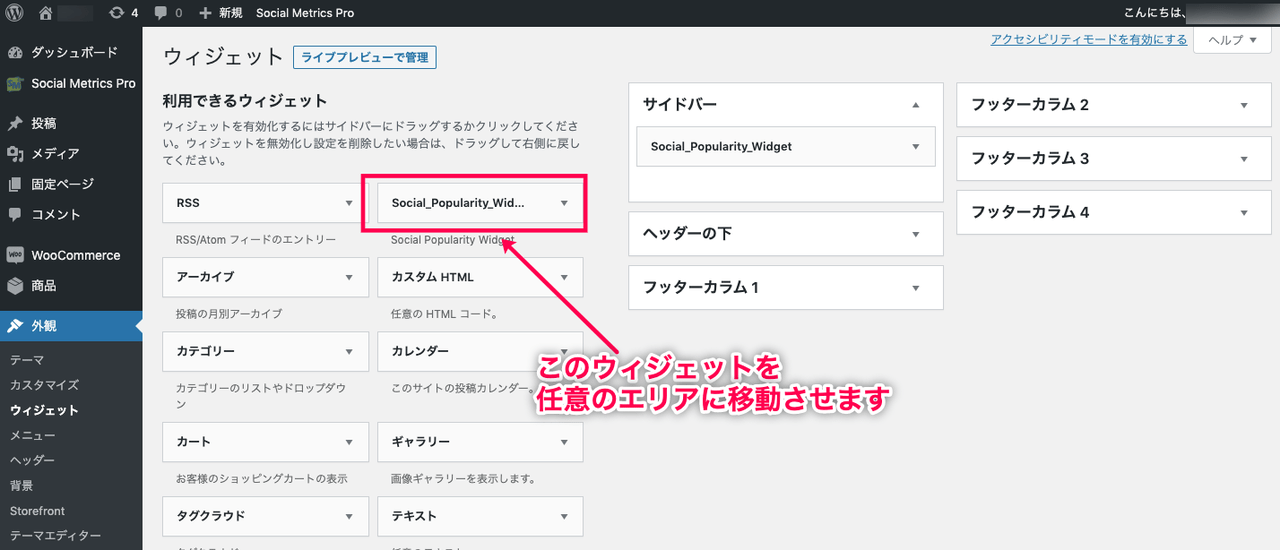Go to メニュー submenu
This screenshot has height=550, width=1280.
(x=33, y=435)
